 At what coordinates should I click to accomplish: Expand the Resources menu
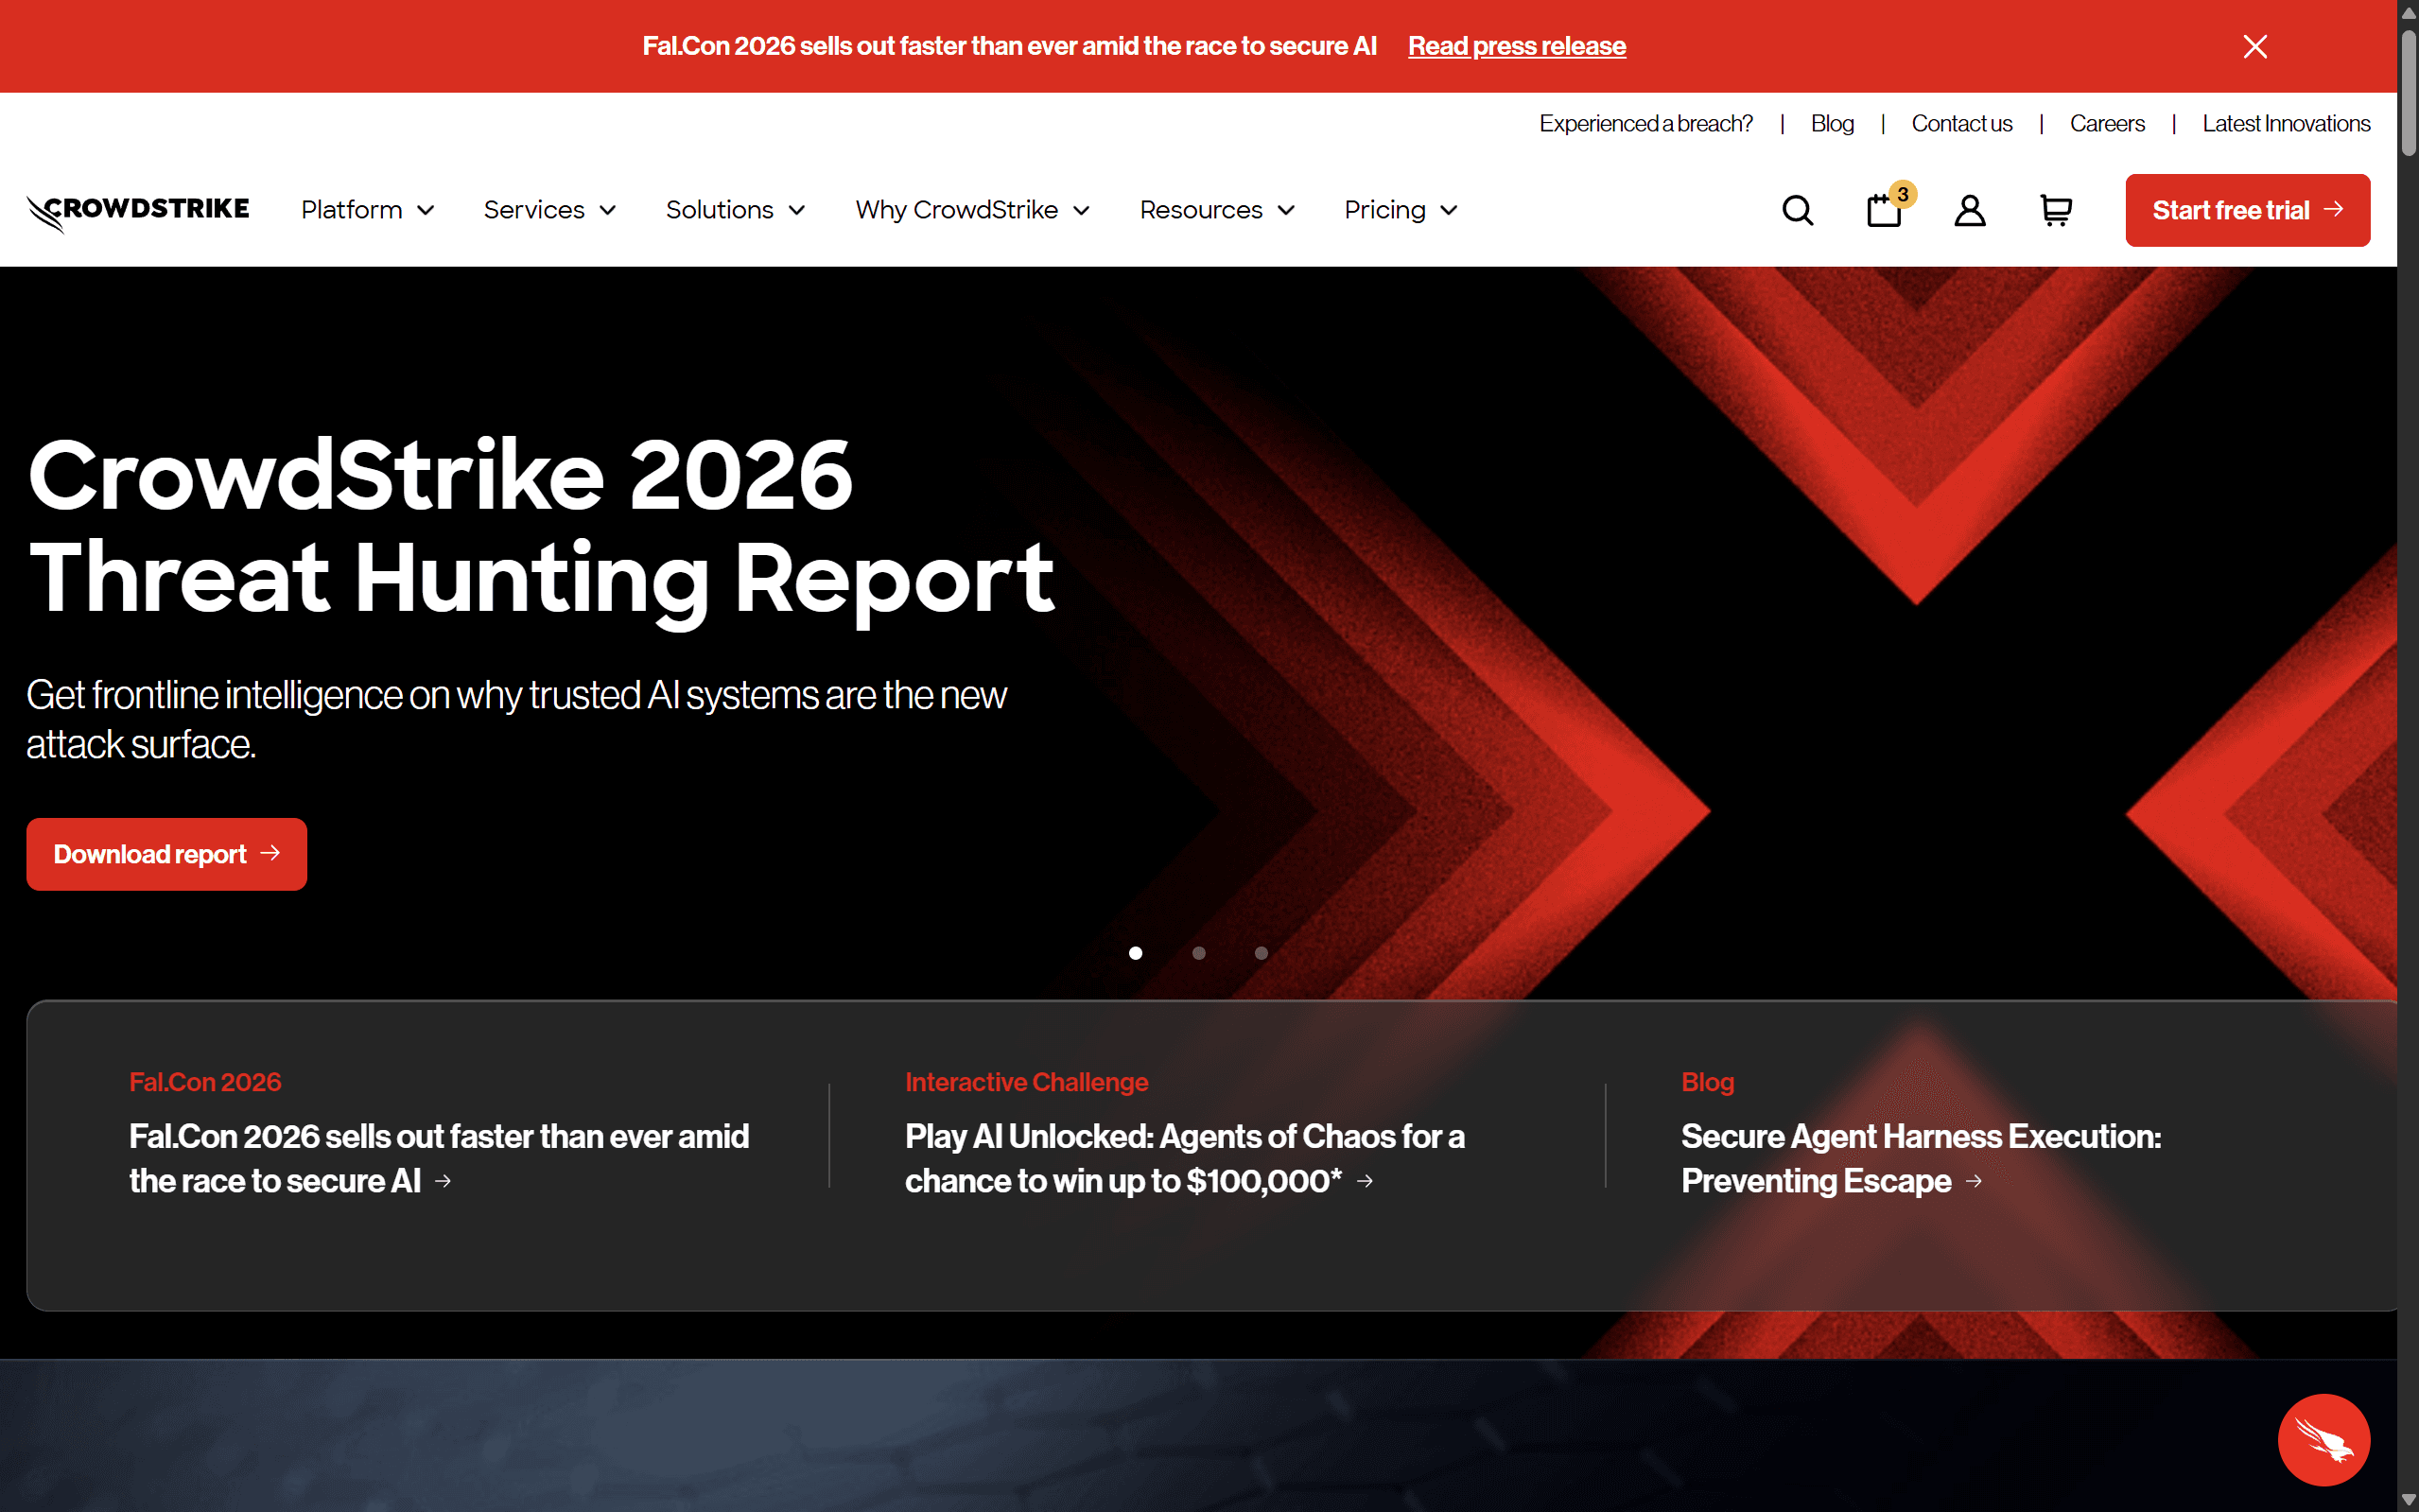click(x=1217, y=210)
